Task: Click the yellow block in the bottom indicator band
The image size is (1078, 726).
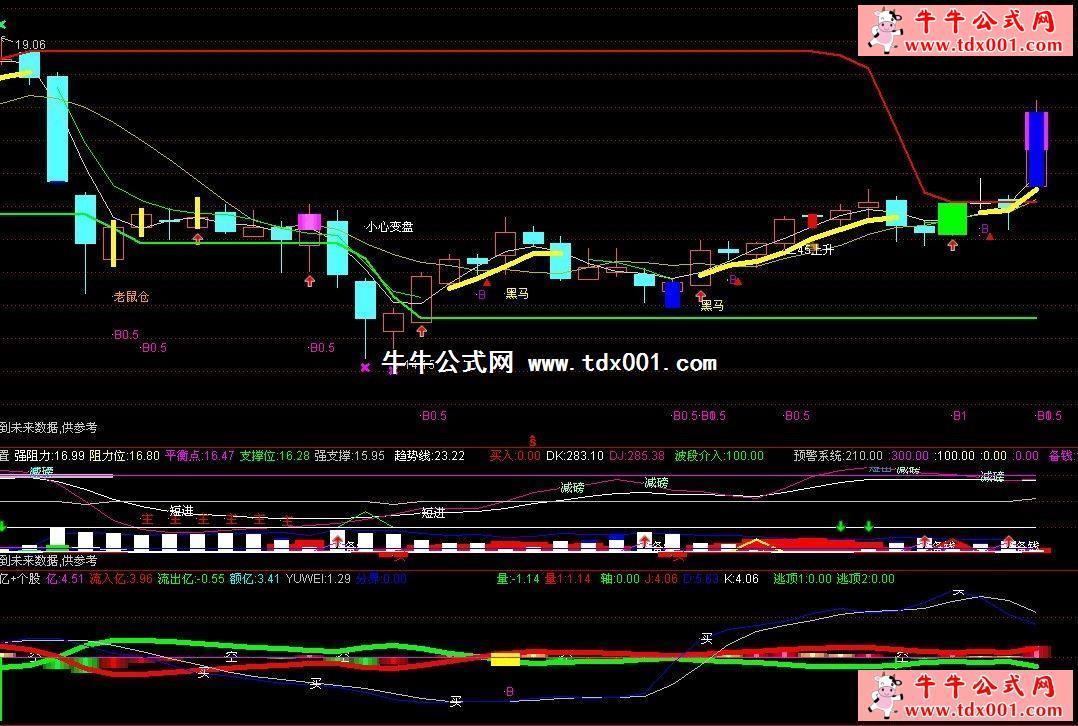Action: 505,660
